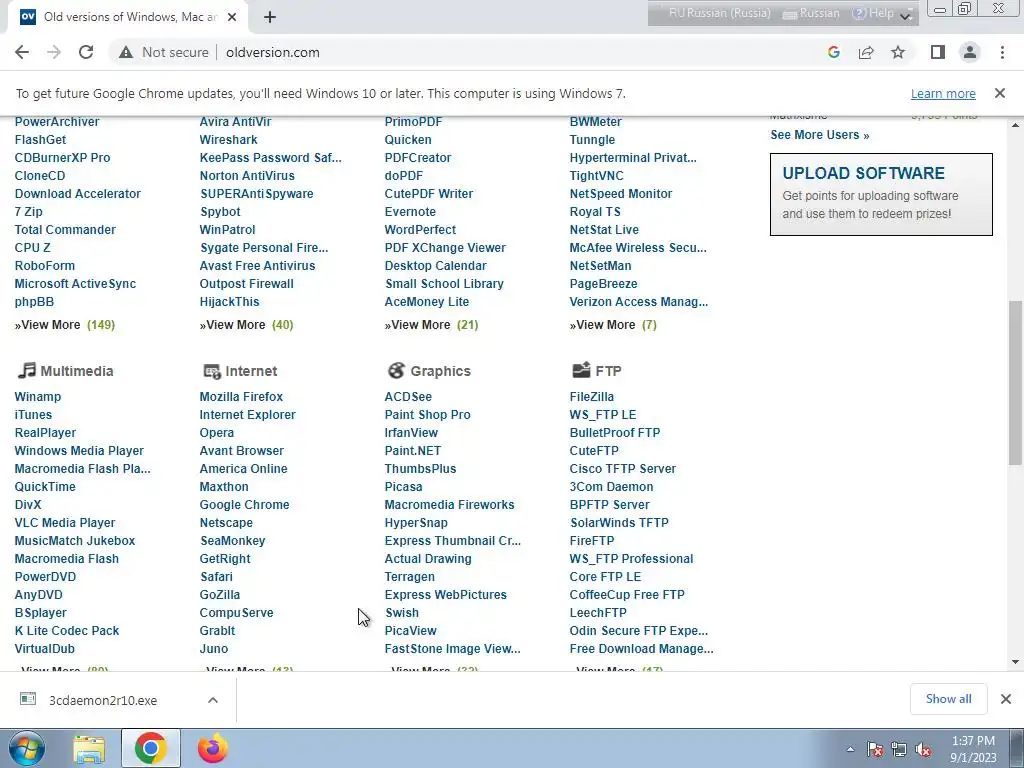Click Learn more link
The image size is (1024, 768).
click(x=943, y=93)
